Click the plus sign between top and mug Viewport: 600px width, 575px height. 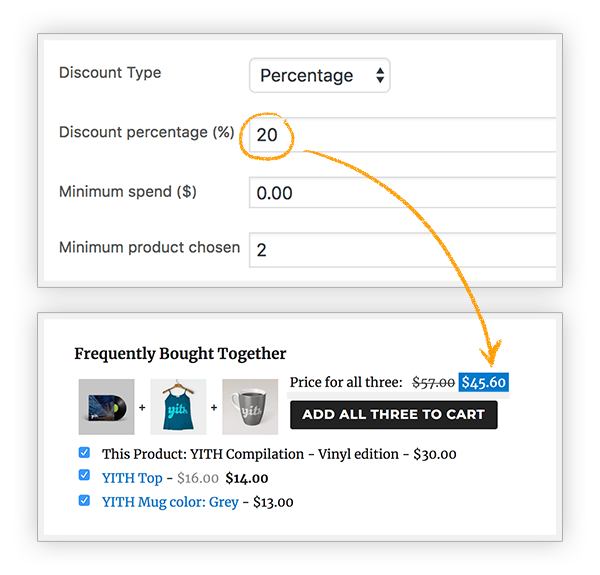pos(214,407)
